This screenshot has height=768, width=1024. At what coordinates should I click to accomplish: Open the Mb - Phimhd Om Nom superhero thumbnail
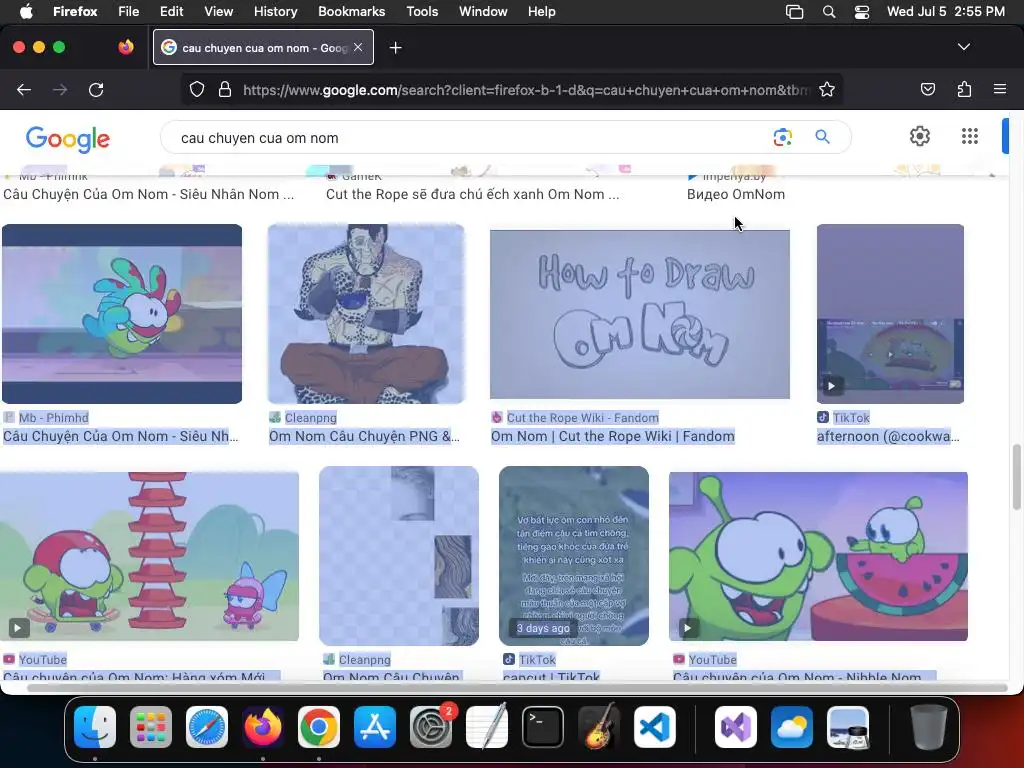[x=122, y=313]
